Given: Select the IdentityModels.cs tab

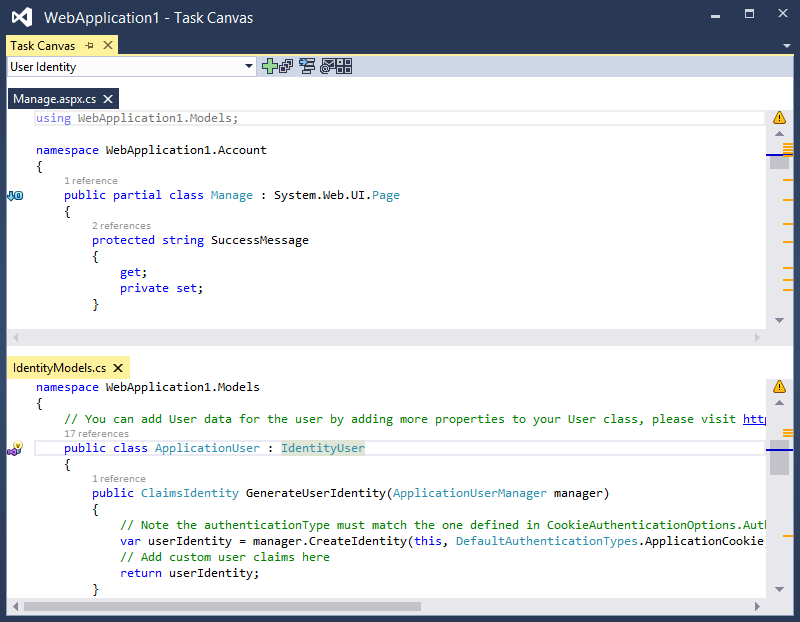Looking at the screenshot, I should point(58,368).
